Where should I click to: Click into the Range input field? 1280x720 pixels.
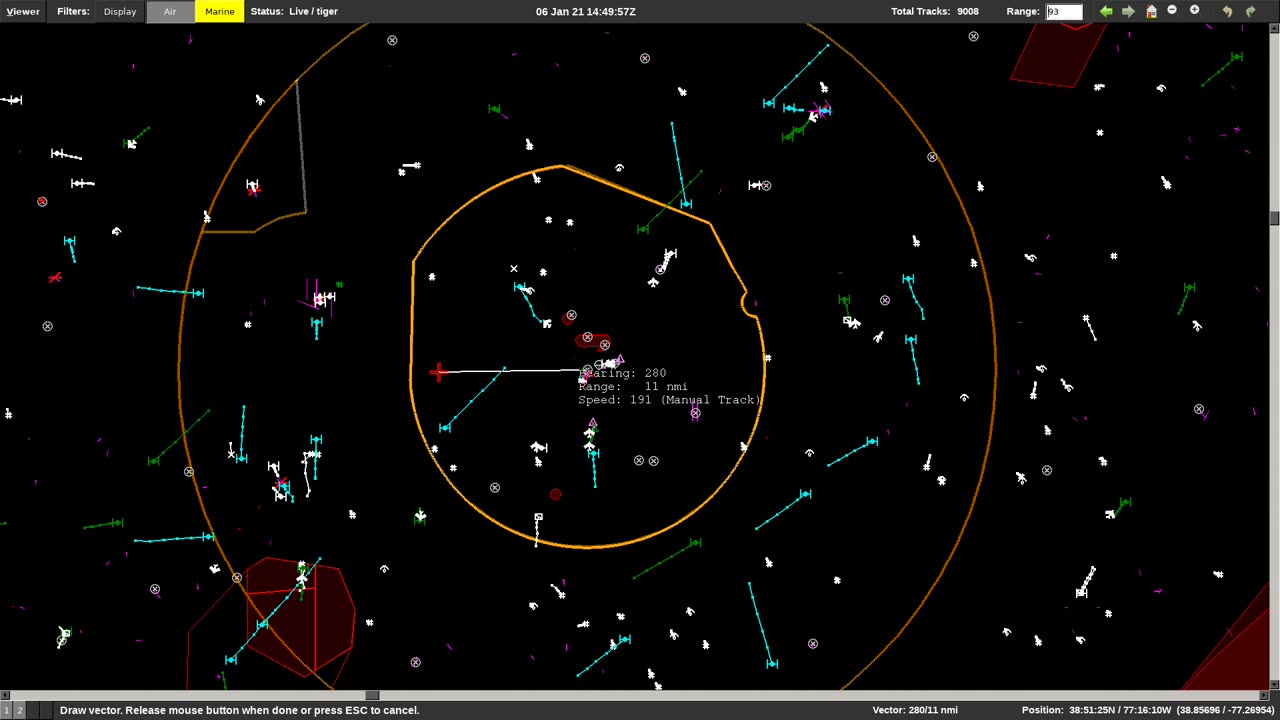[1064, 12]
